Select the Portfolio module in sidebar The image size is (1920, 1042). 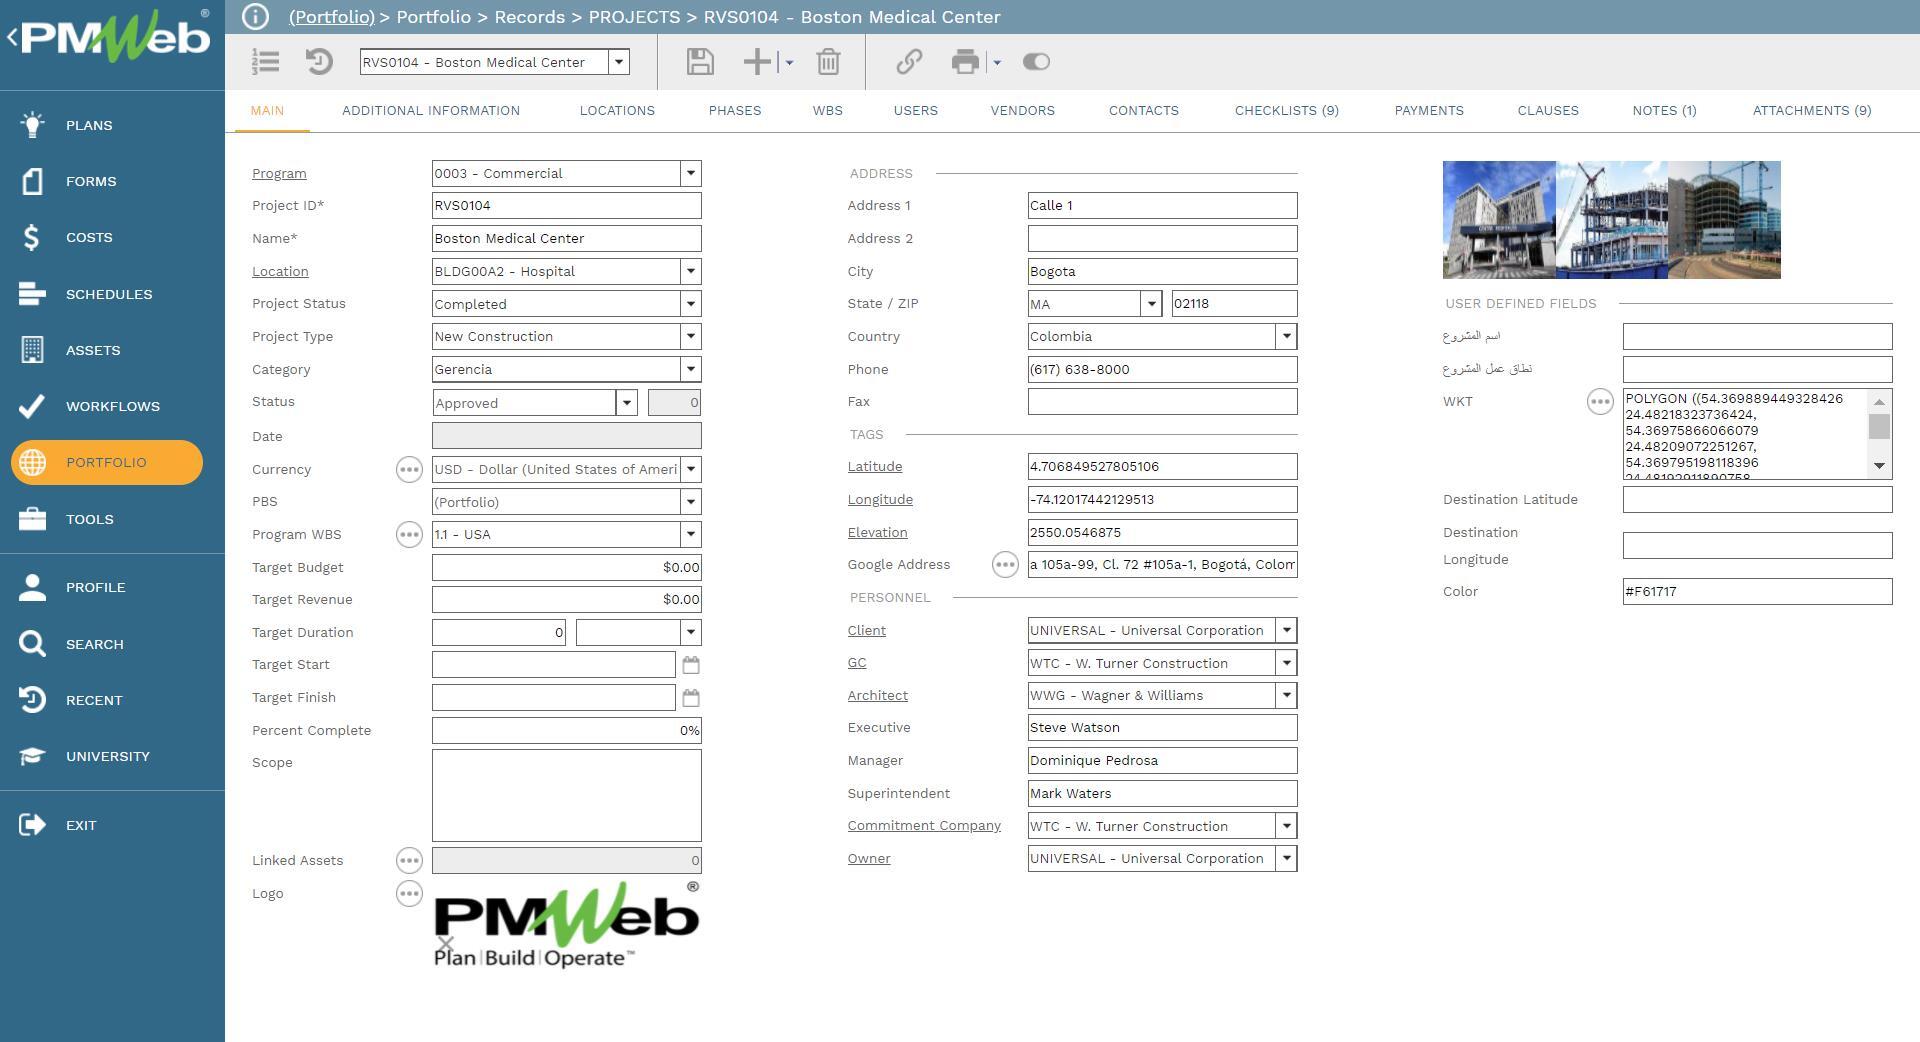tap(107, 462)
